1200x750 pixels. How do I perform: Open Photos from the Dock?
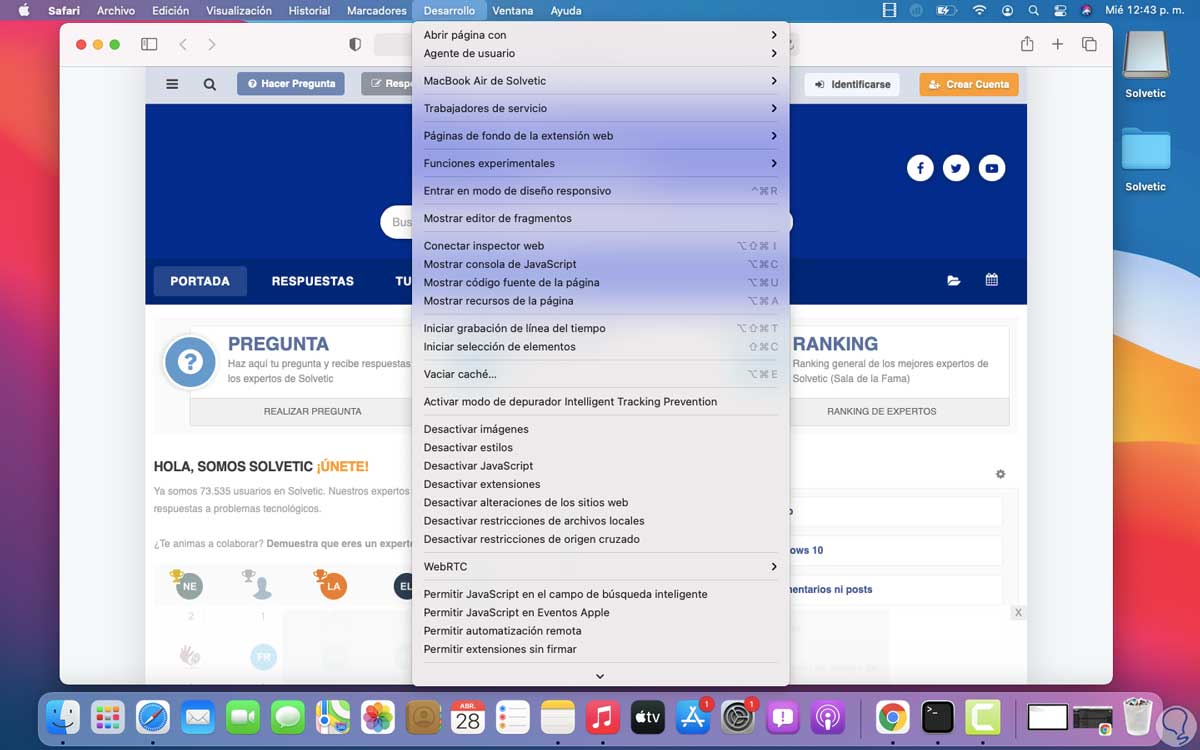tap(378, 716)
